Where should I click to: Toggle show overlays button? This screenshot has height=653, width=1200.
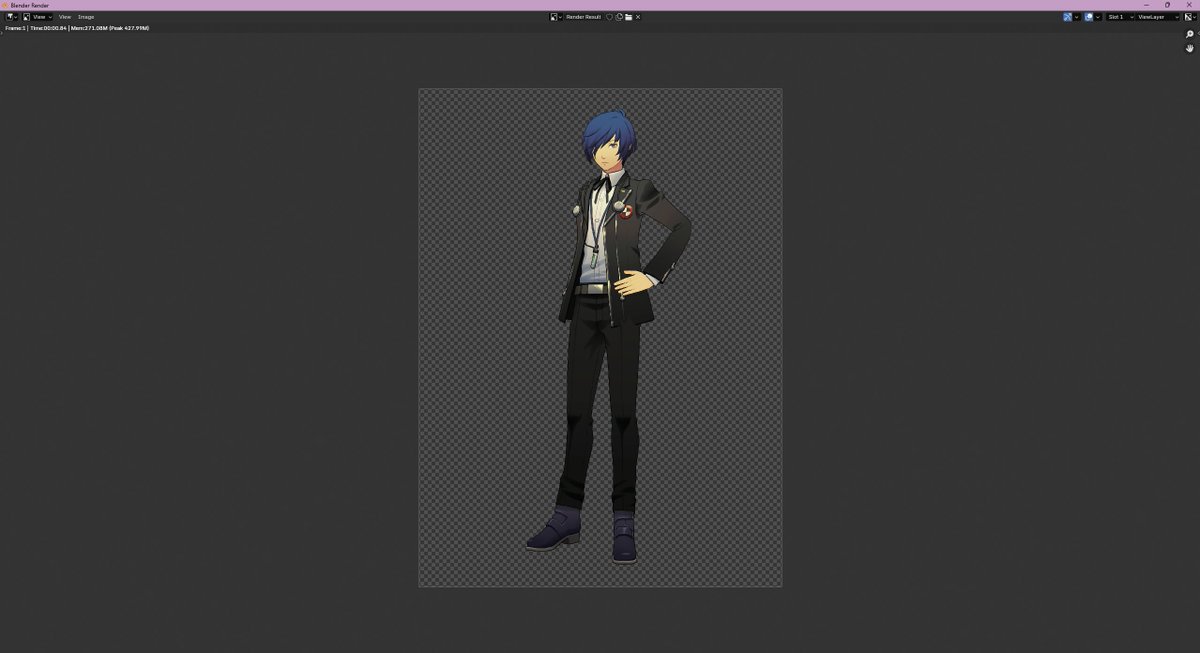(x=1088, y=17)
